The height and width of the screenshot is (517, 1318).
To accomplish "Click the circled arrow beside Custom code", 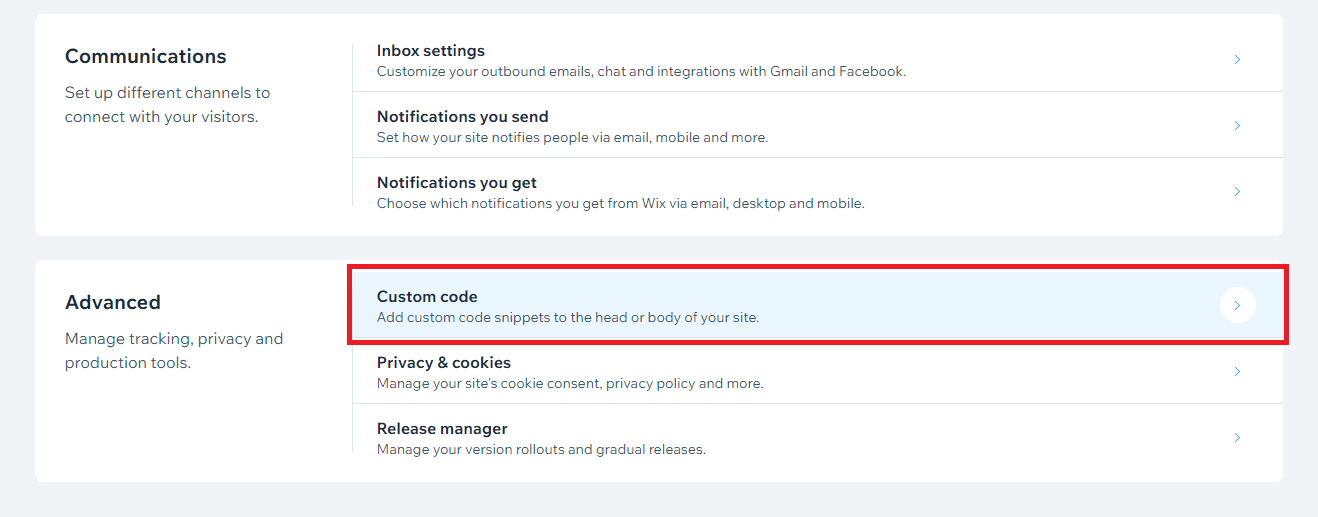I will [1237, 305].
